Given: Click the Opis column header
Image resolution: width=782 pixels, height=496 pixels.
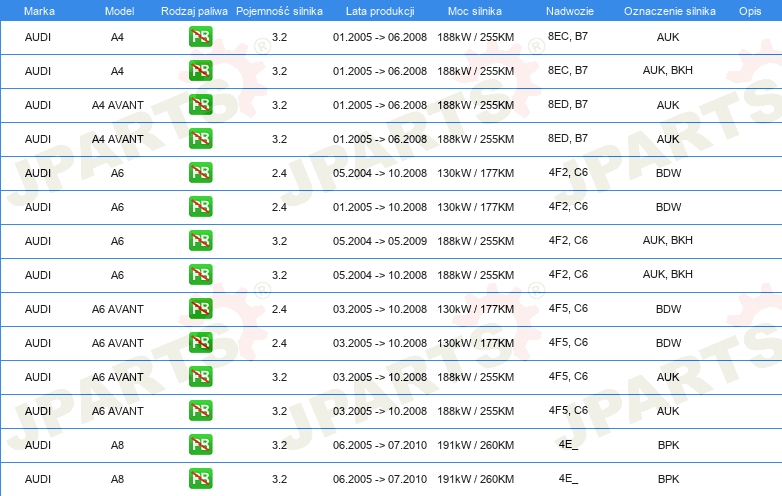Looking at the screenshot, I should 749,10.
